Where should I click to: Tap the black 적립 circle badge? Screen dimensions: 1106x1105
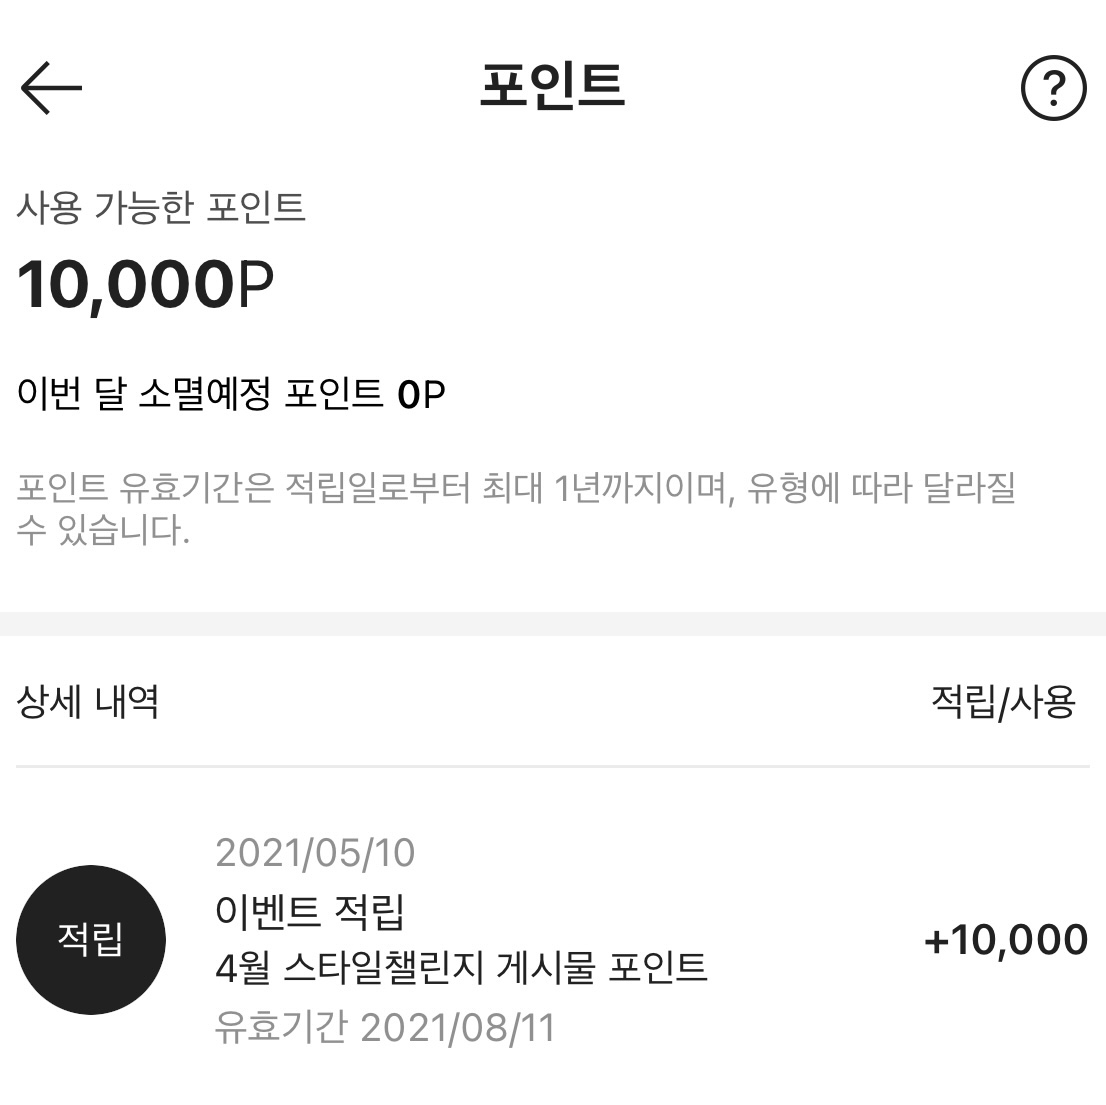coord(90,939)
